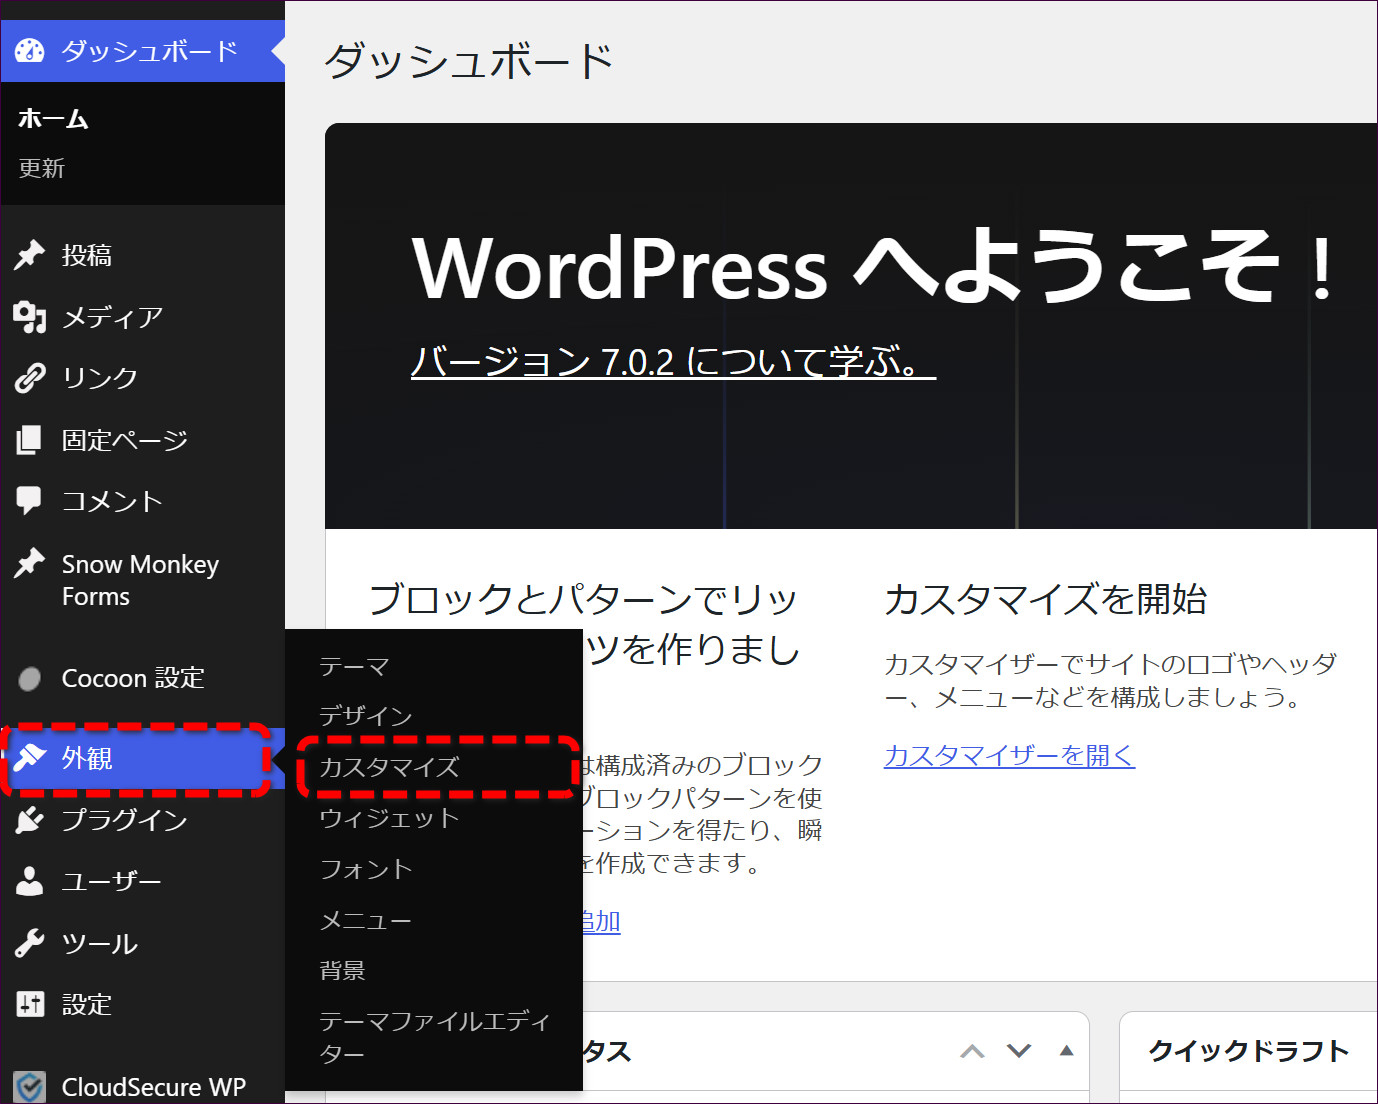Screen dimensions: 1378x1104
Task: Move the widget up with the up chevron
Action: pyautogui.click(x=972, y=1051)
